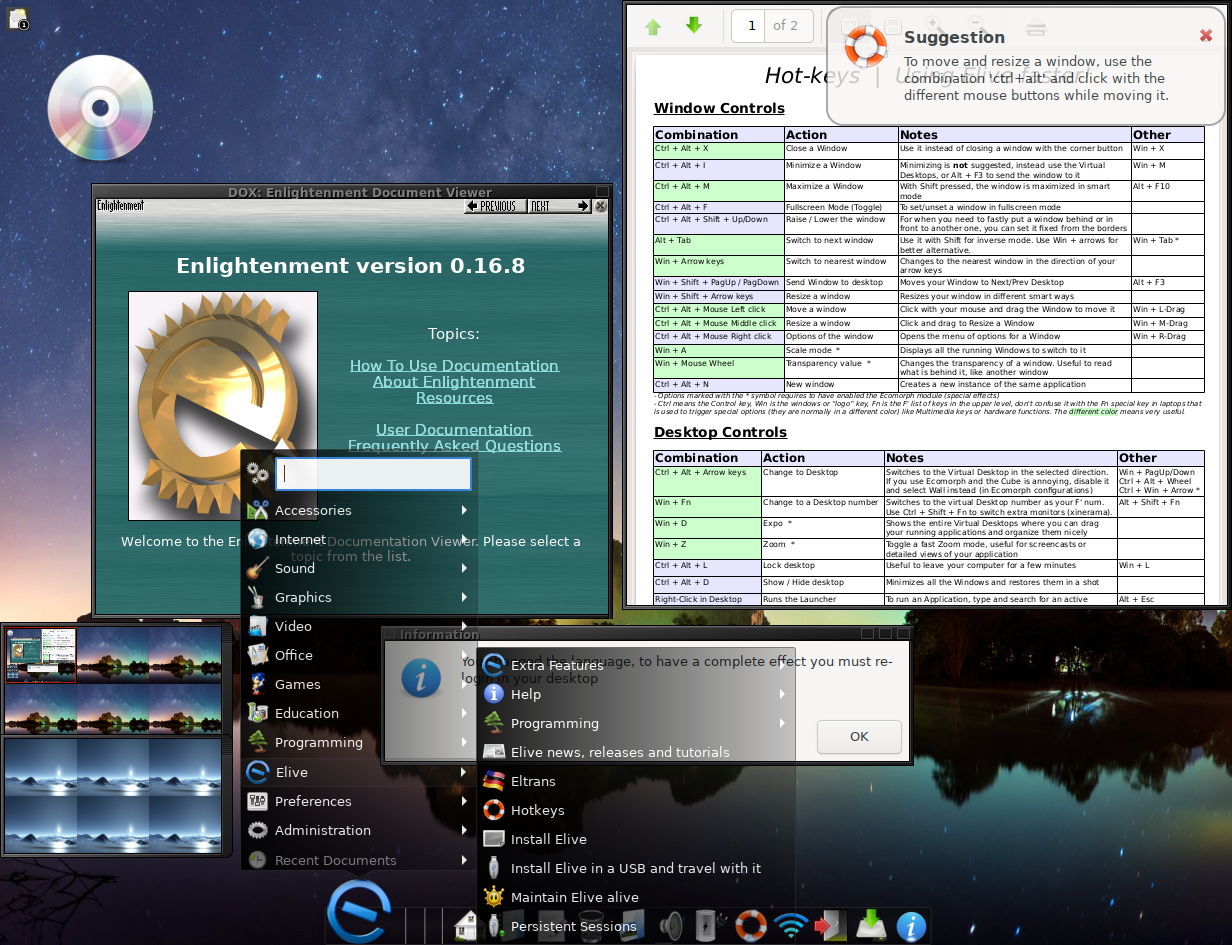
Task: Click the big Elive logo launcher in the dock
Action: [359, 910]
